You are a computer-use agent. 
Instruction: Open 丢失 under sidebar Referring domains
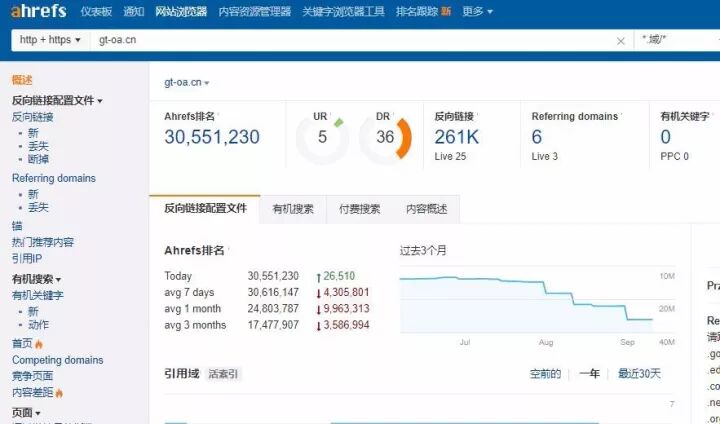(x=38, y=207)
